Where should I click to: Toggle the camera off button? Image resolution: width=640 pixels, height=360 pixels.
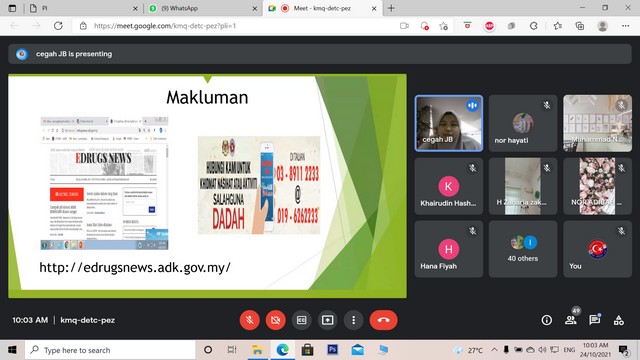tap(276, 320)
